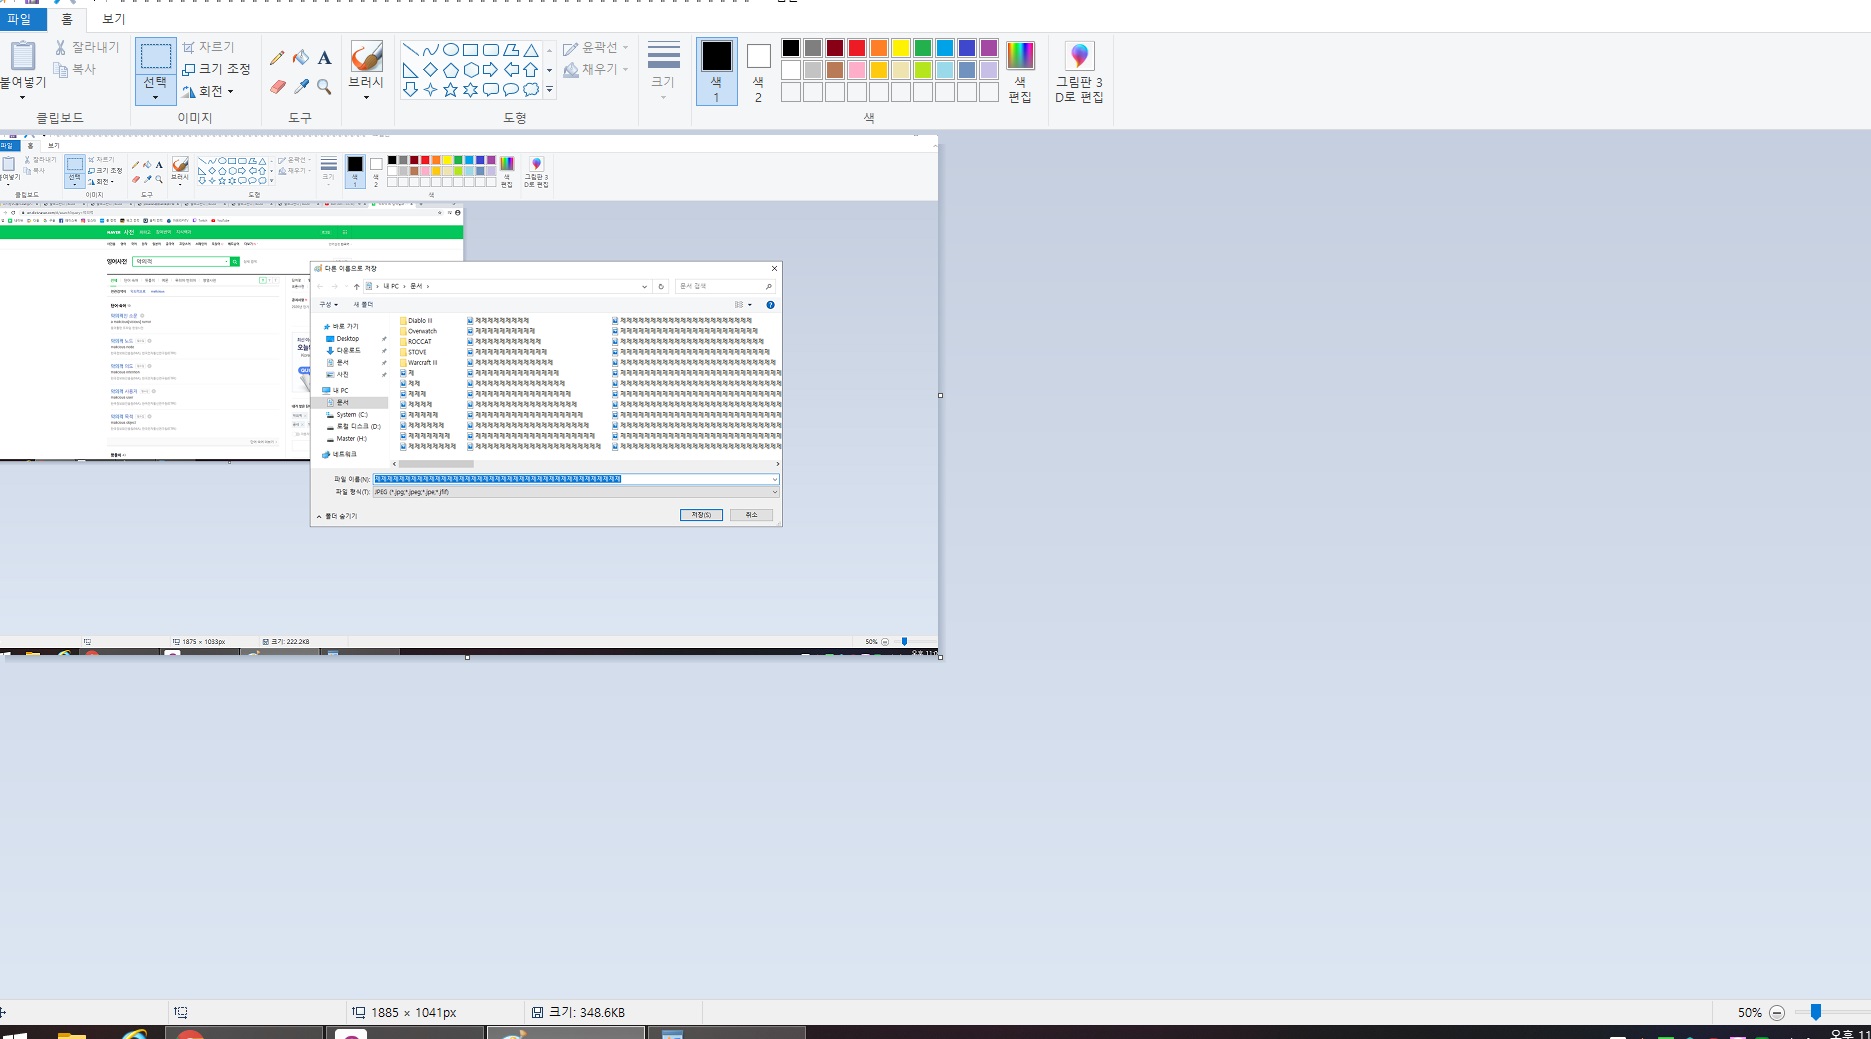Pick the right triangle shape

coord(410,69)
